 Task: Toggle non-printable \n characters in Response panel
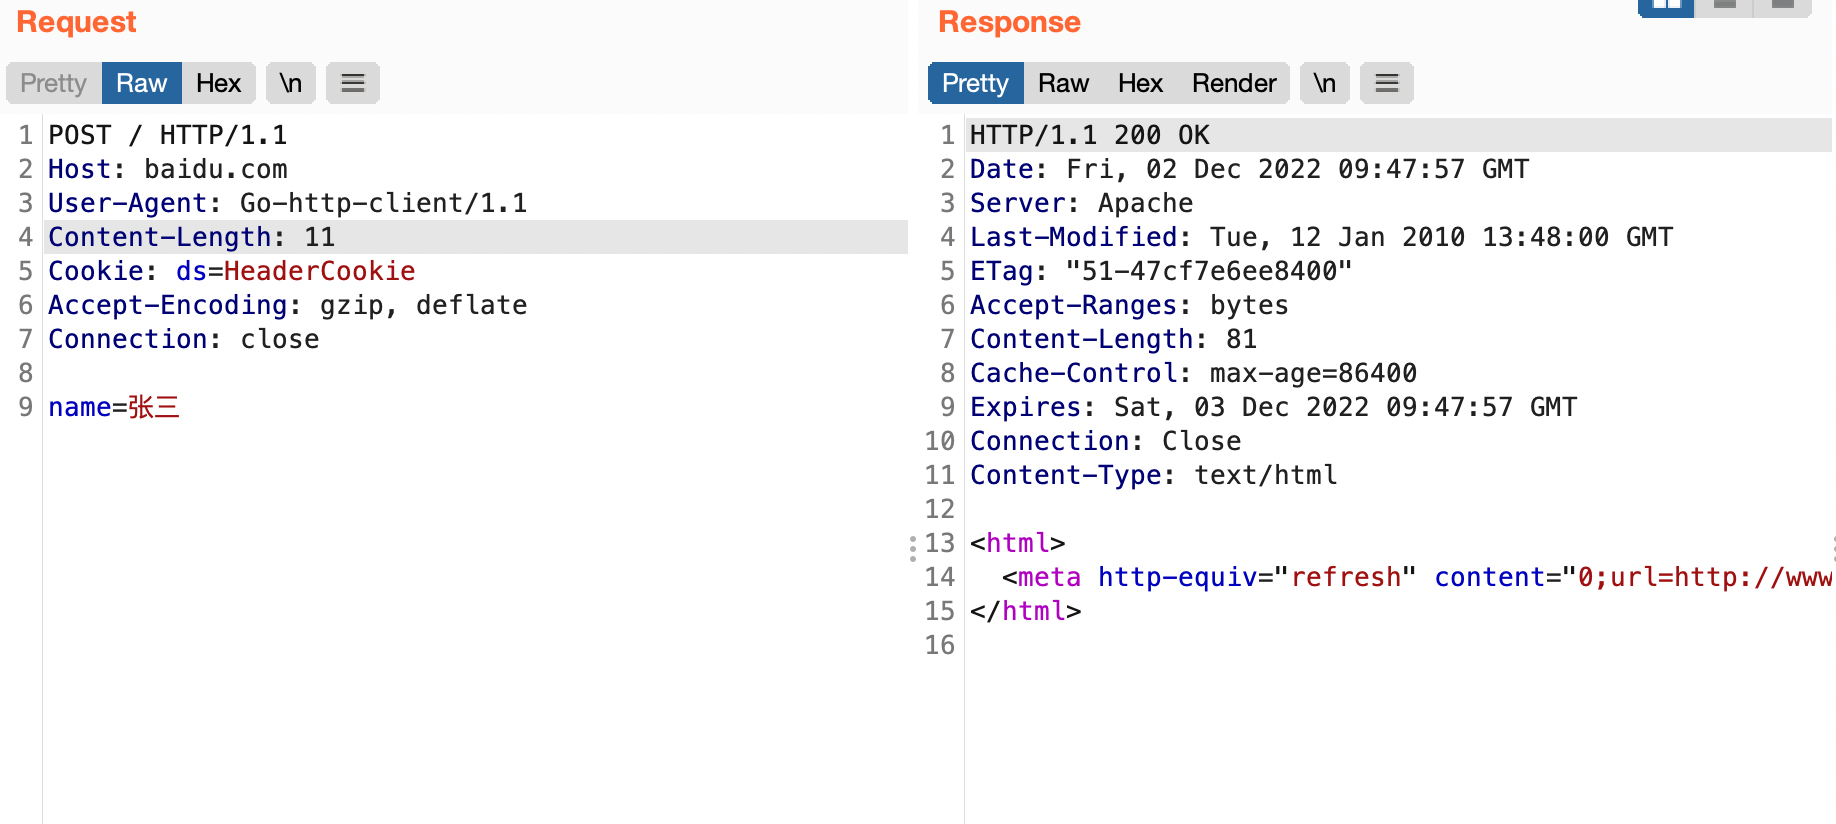(1325, 83)
